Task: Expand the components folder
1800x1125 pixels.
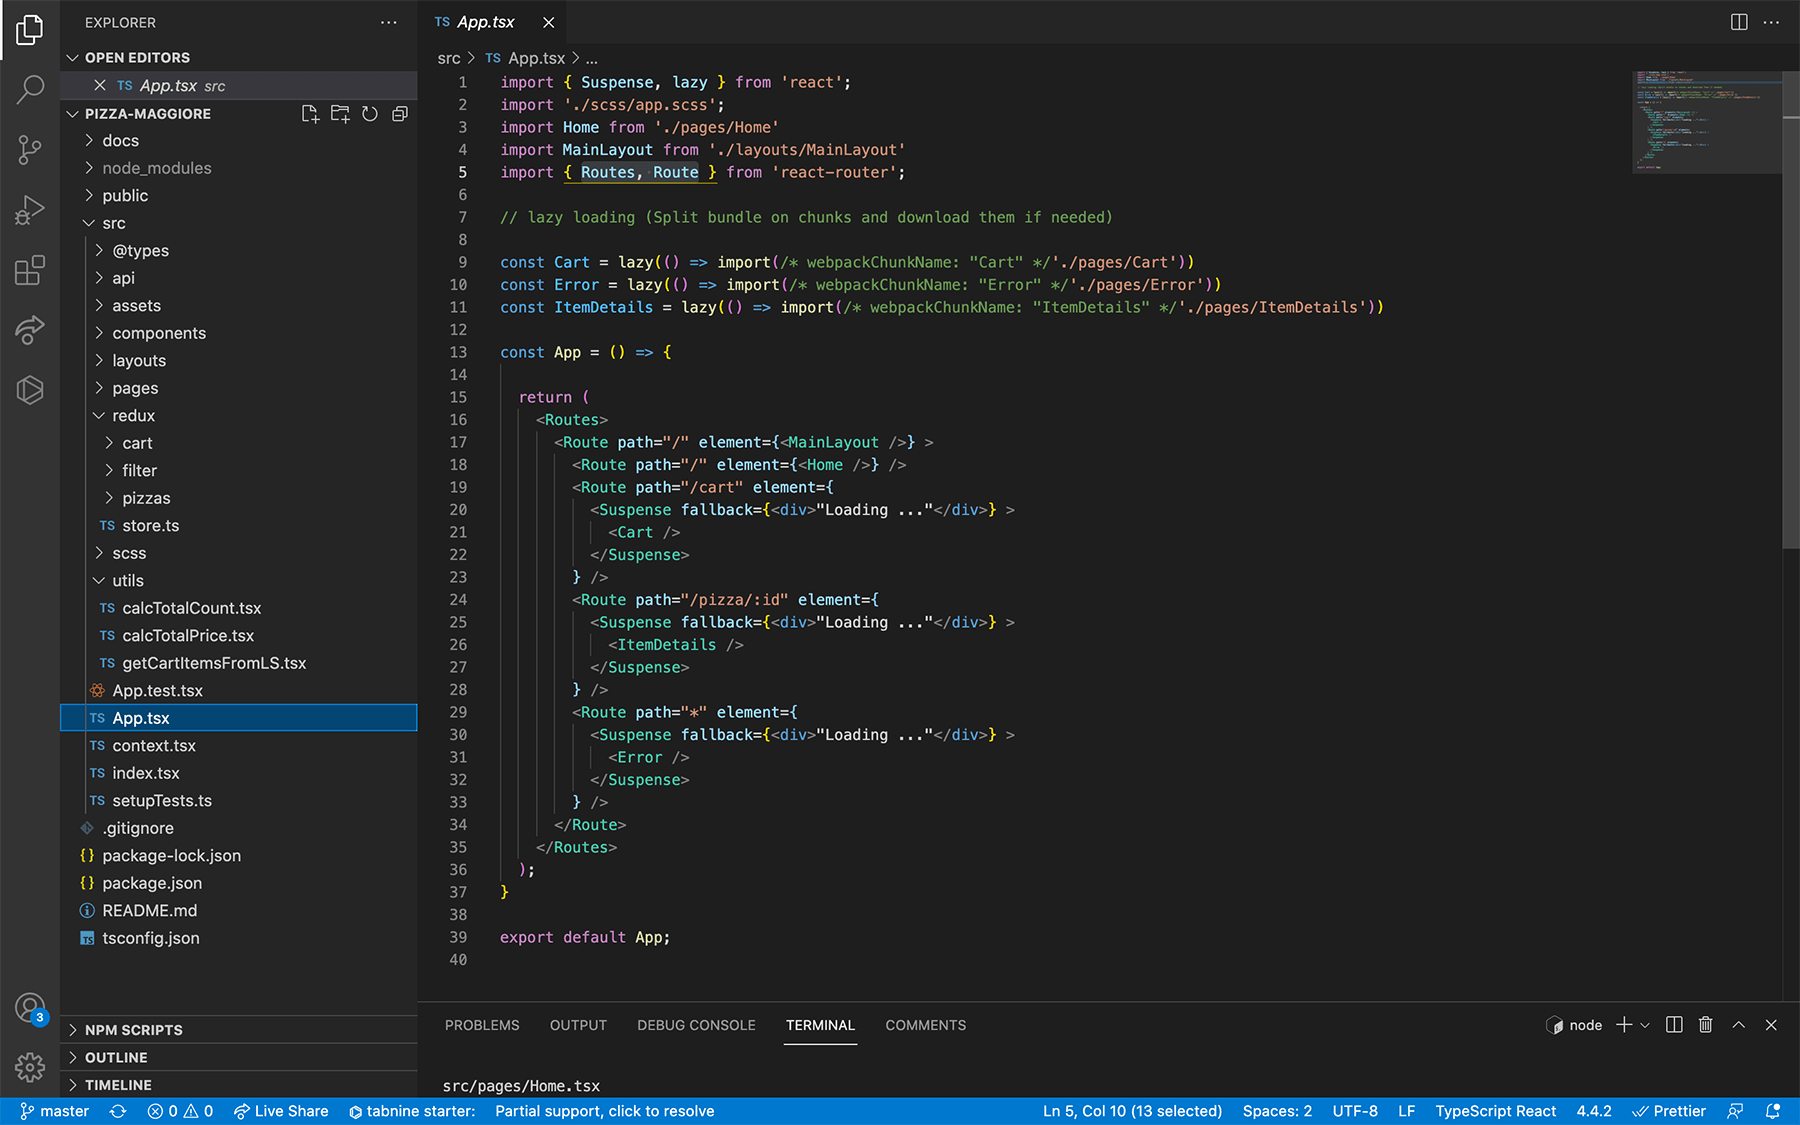Action: click(x=238, y=333)
